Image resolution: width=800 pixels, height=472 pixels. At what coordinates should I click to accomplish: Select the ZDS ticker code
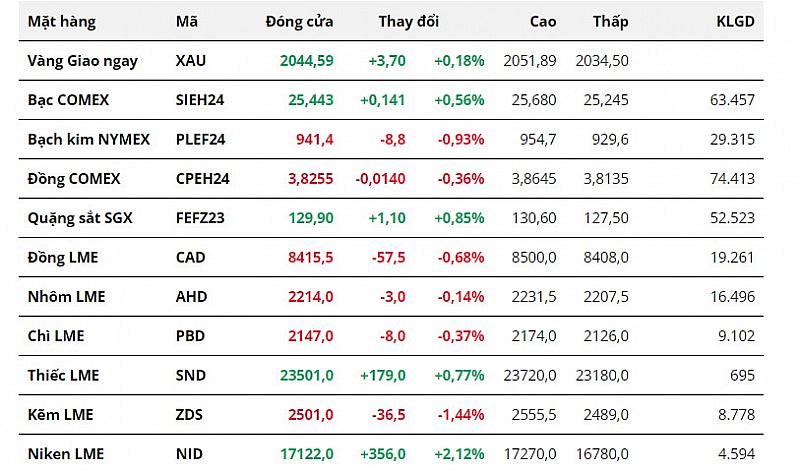(190, 415)
